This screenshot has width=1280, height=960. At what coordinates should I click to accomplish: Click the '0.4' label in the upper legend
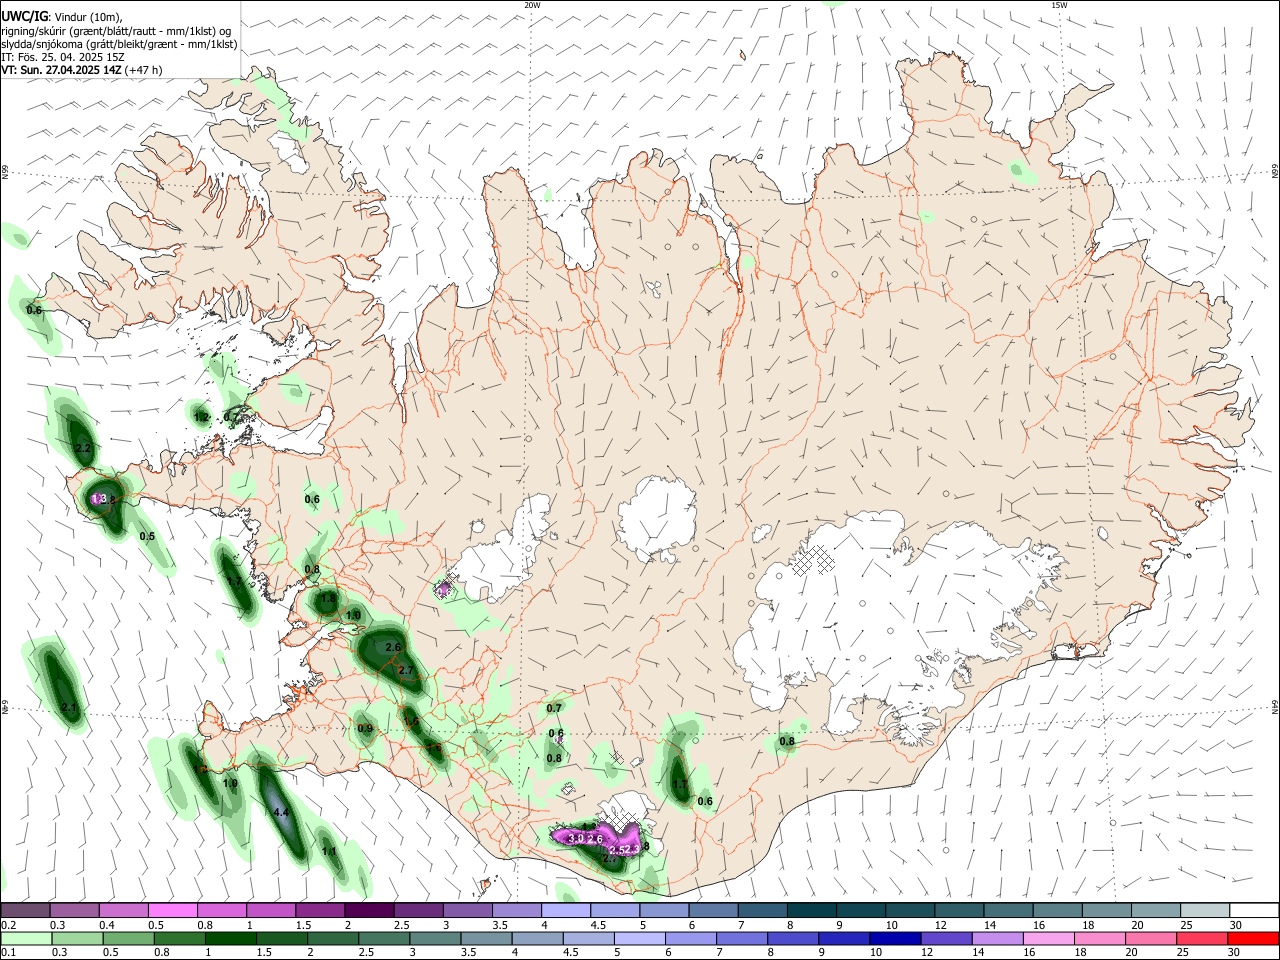(107, 925)
